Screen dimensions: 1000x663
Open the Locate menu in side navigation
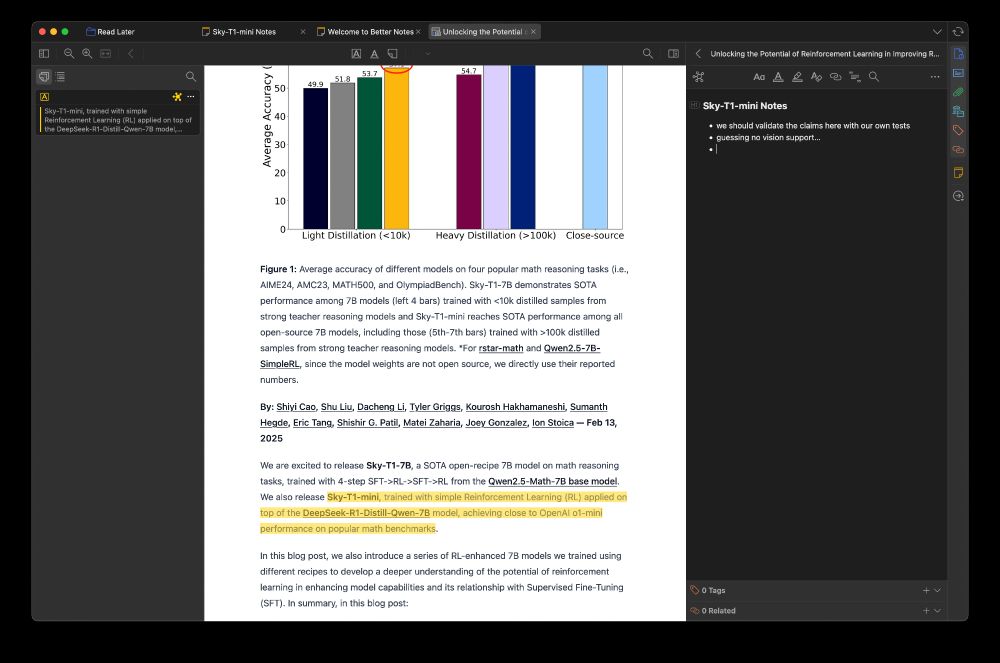point(958,196)
